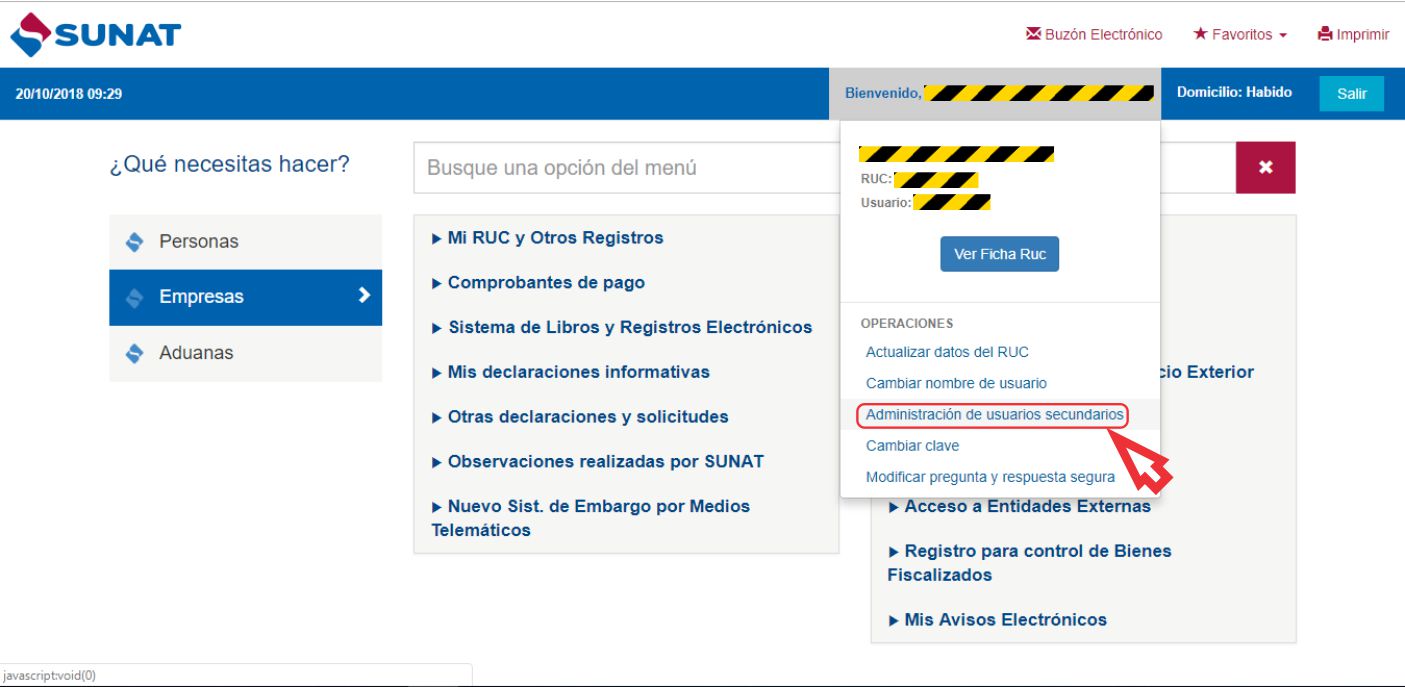
Task: Click the Salir button
Action: [1351, 93]
